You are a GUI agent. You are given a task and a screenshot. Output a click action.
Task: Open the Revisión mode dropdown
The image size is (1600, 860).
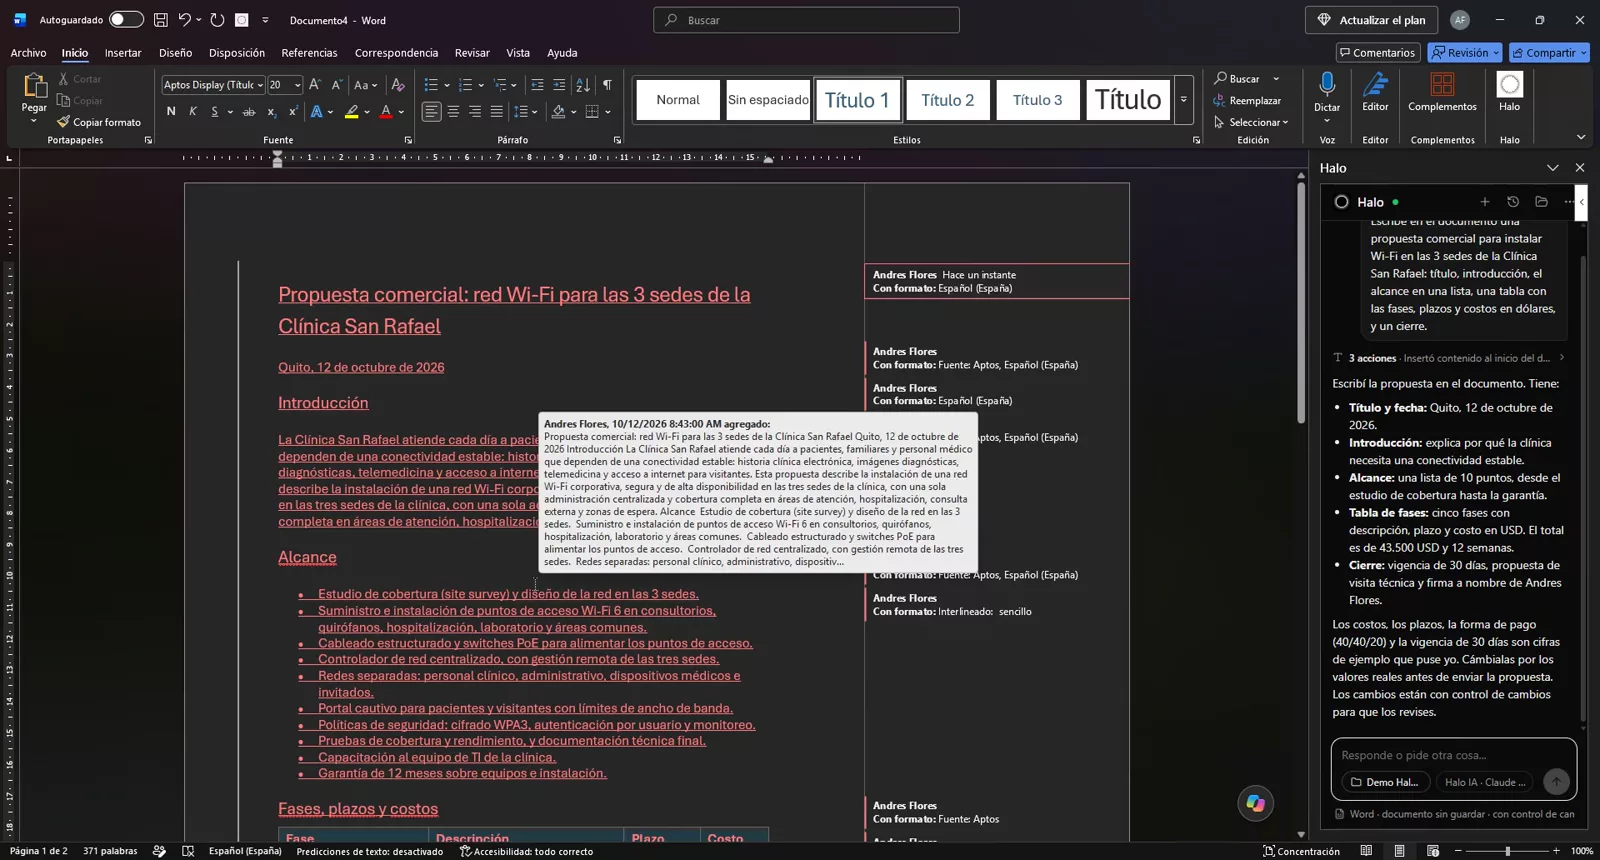pos(1465,53)
